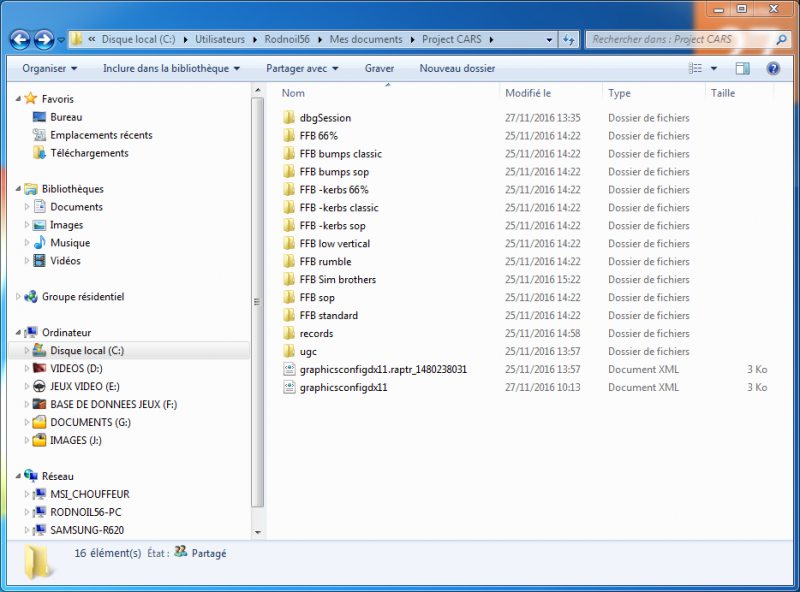The width and height of the screenshot is (800, 592).
Task: Select the dbgSession folder icon
Action: pyautogui.click(x=289, y=117)
